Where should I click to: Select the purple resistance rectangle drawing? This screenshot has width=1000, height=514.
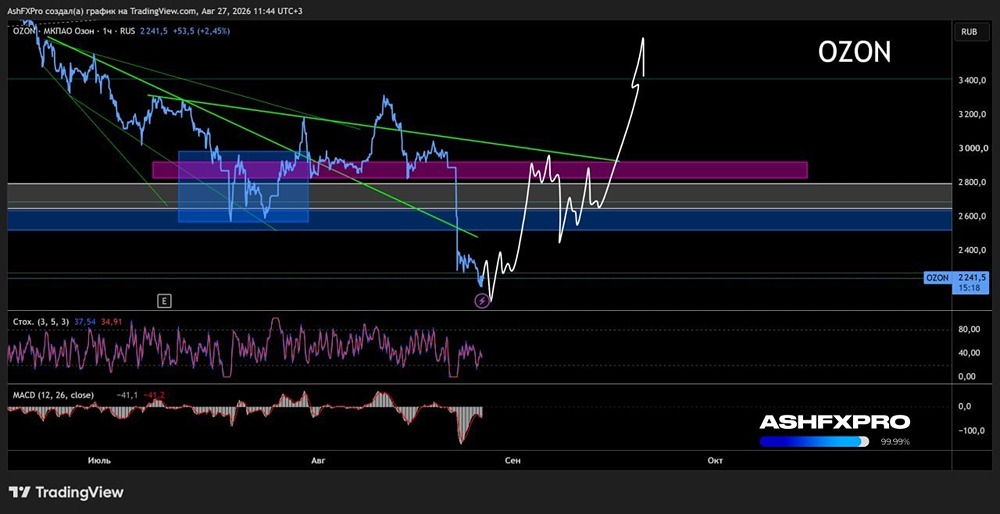[480, 170]
